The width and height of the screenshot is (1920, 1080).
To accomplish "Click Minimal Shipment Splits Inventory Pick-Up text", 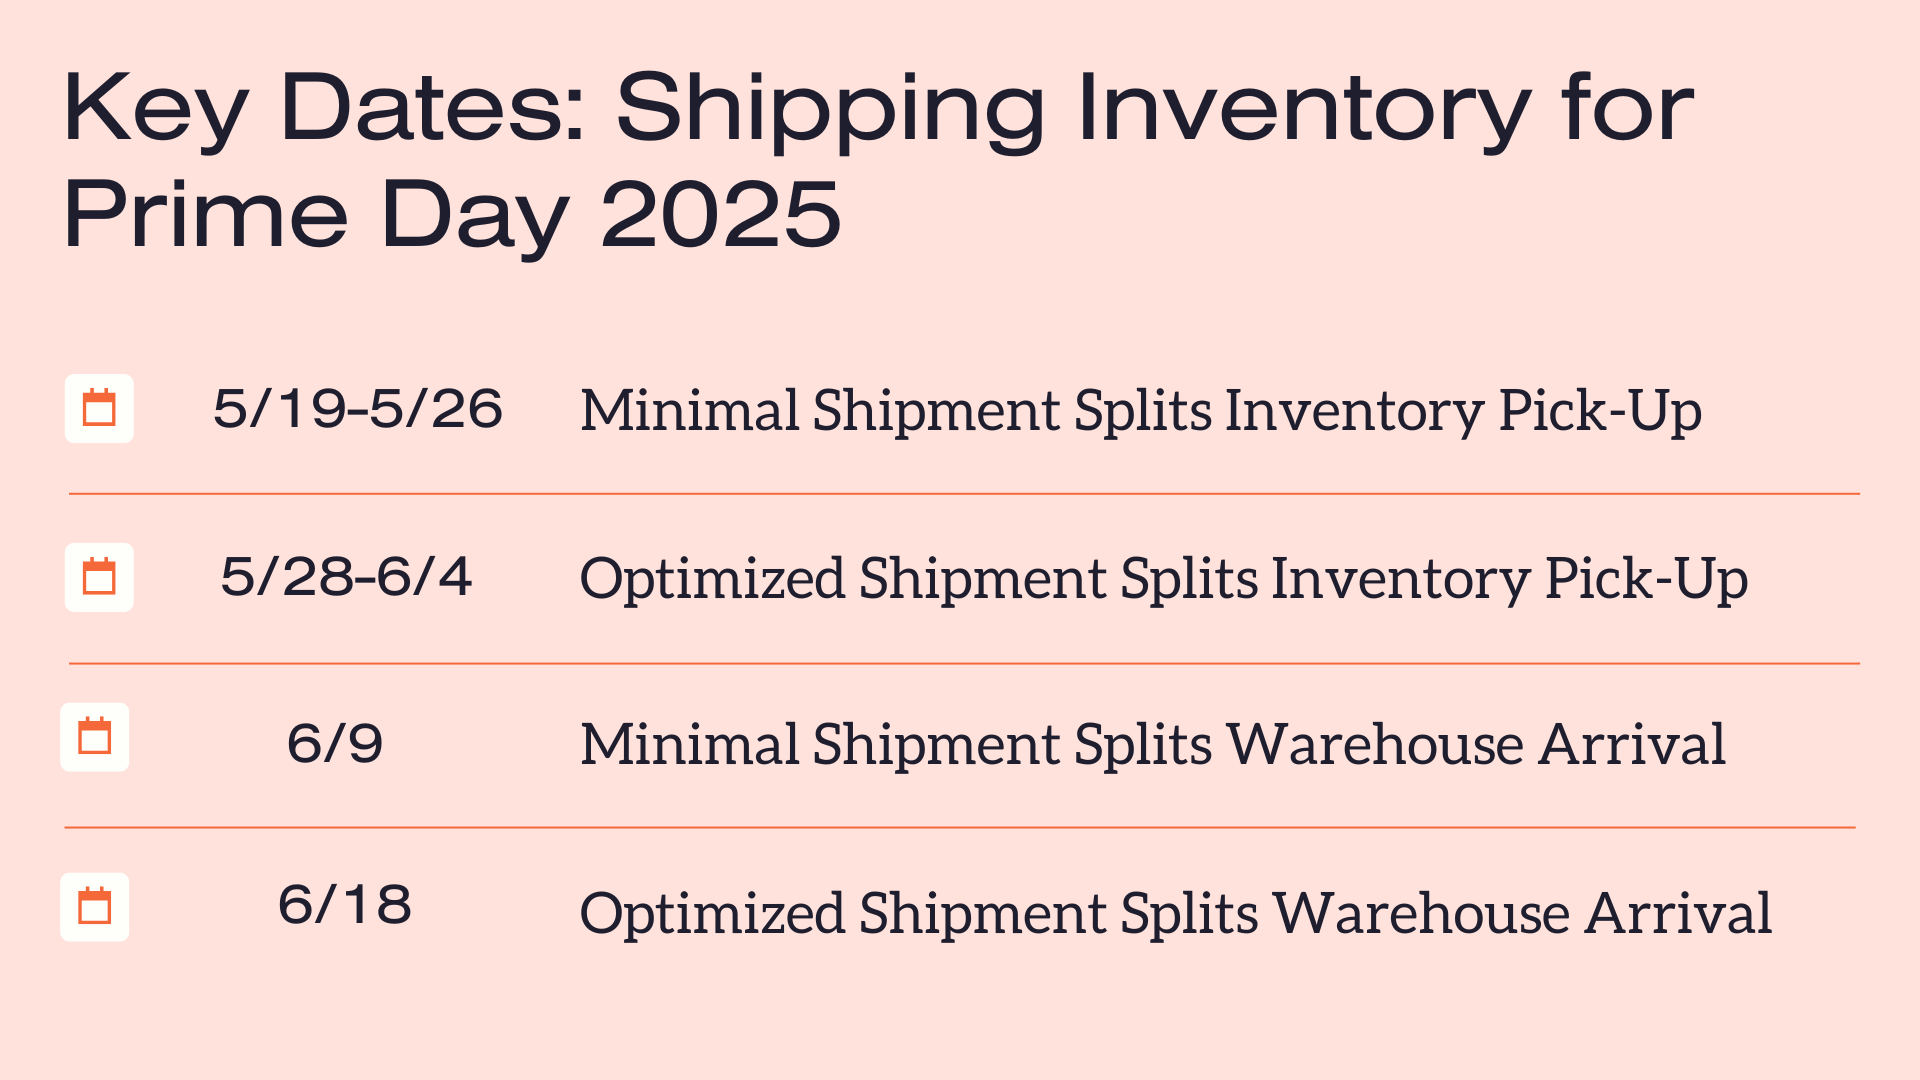I will [x=1141, y=411].
